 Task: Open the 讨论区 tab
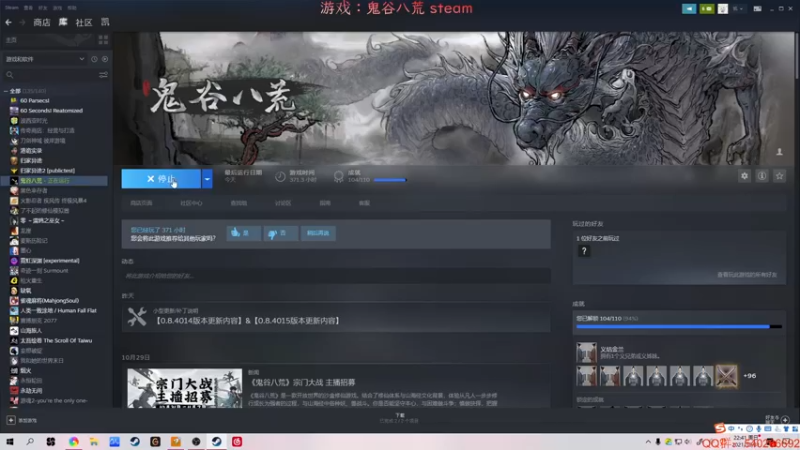coord(283,203)
